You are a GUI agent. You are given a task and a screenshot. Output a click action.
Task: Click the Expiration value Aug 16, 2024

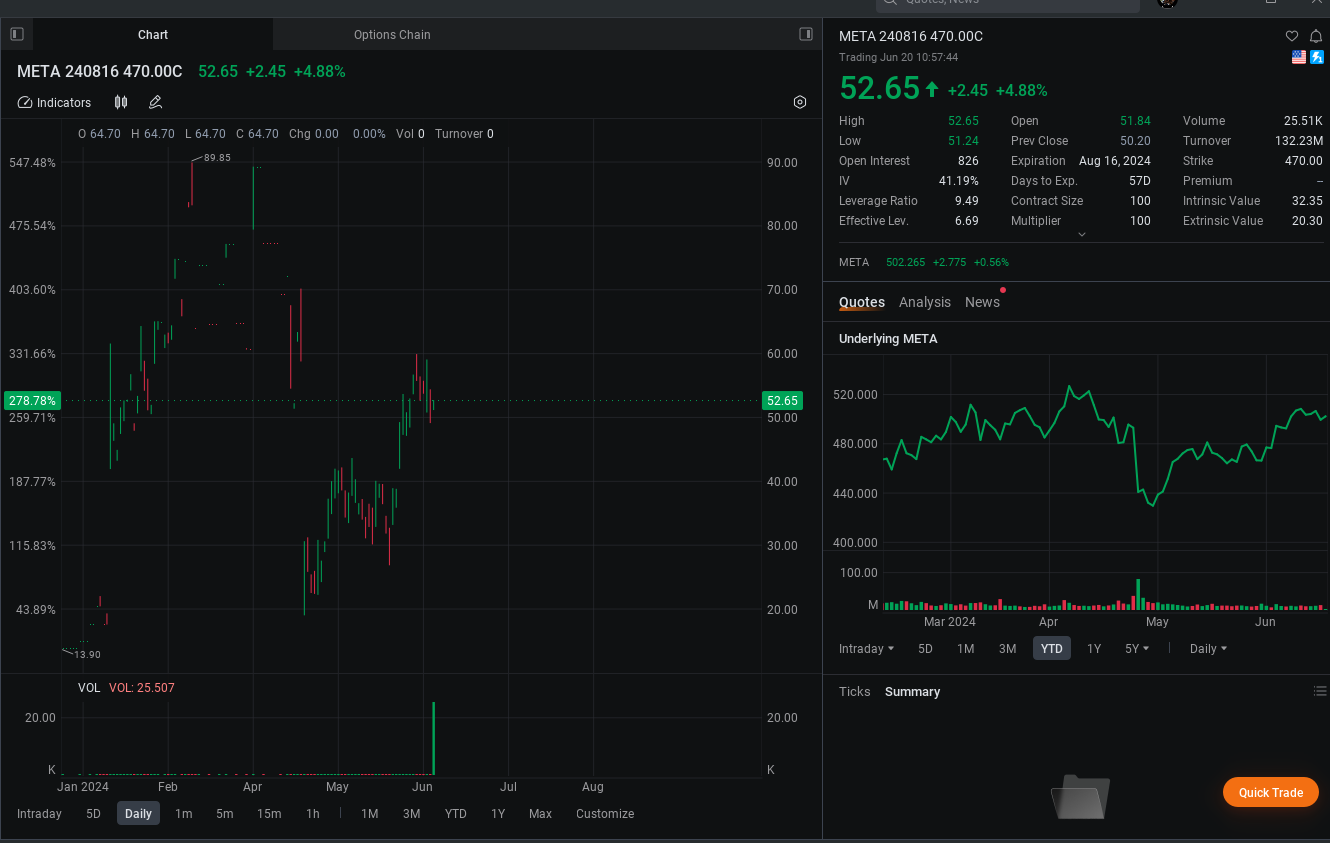coord(1115,161)
